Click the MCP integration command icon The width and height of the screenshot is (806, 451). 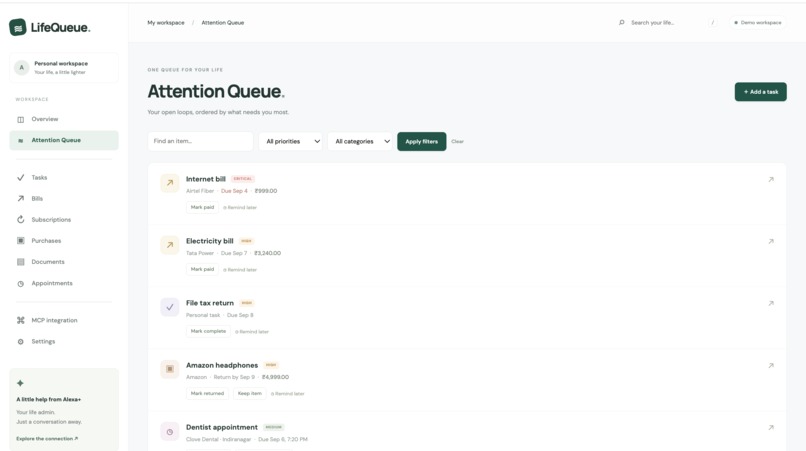coord(21,320)
